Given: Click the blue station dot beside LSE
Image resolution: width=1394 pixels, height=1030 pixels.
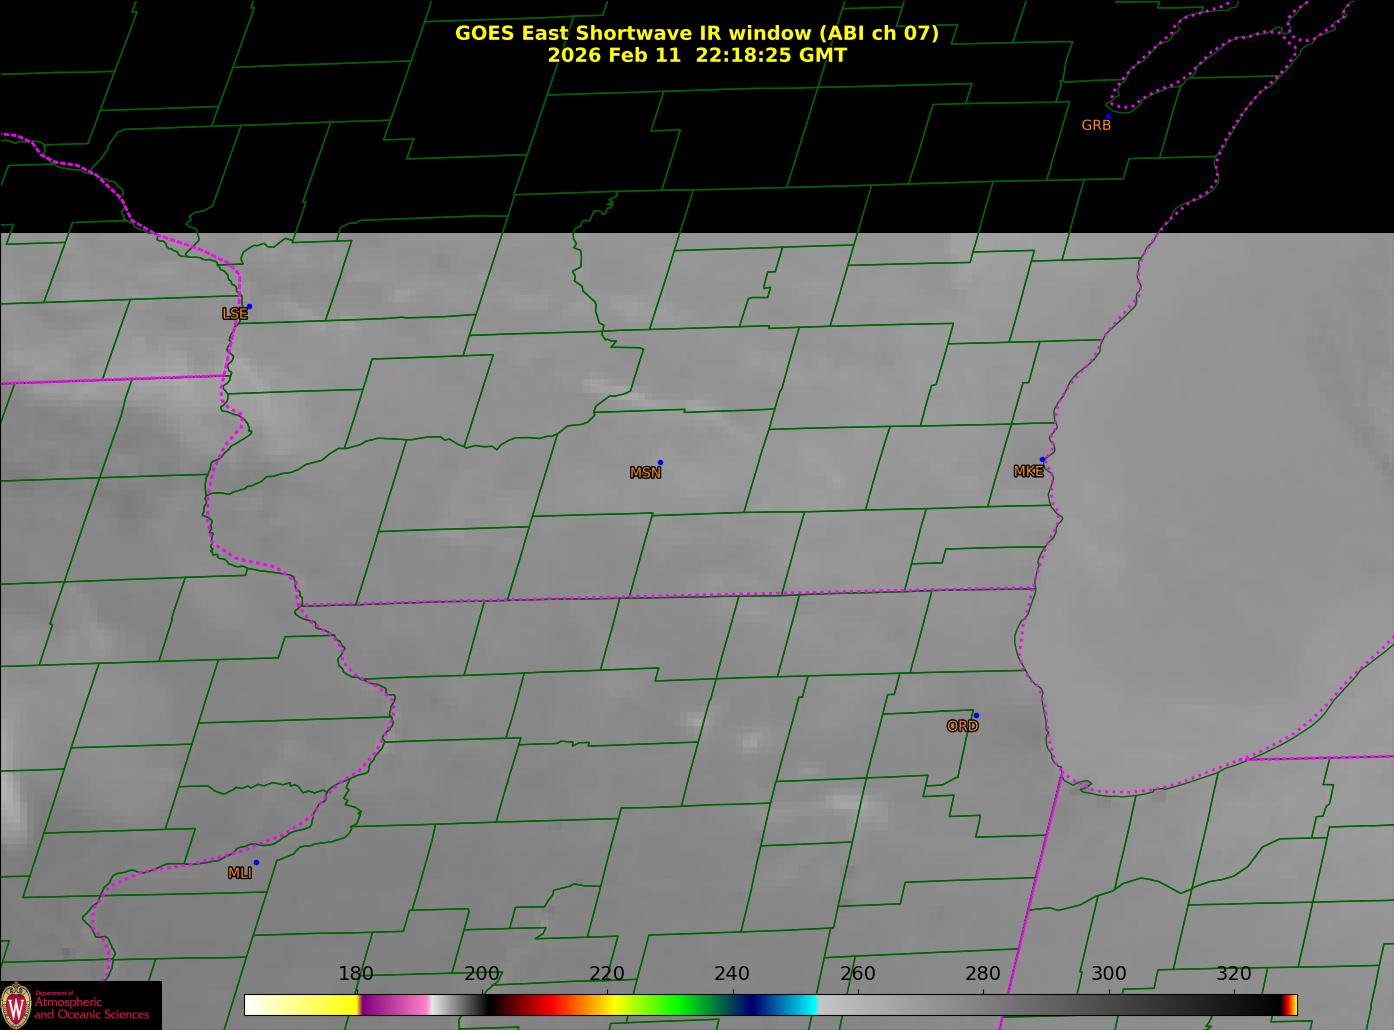Looking at the screenshot, I should tap(249, 307).
